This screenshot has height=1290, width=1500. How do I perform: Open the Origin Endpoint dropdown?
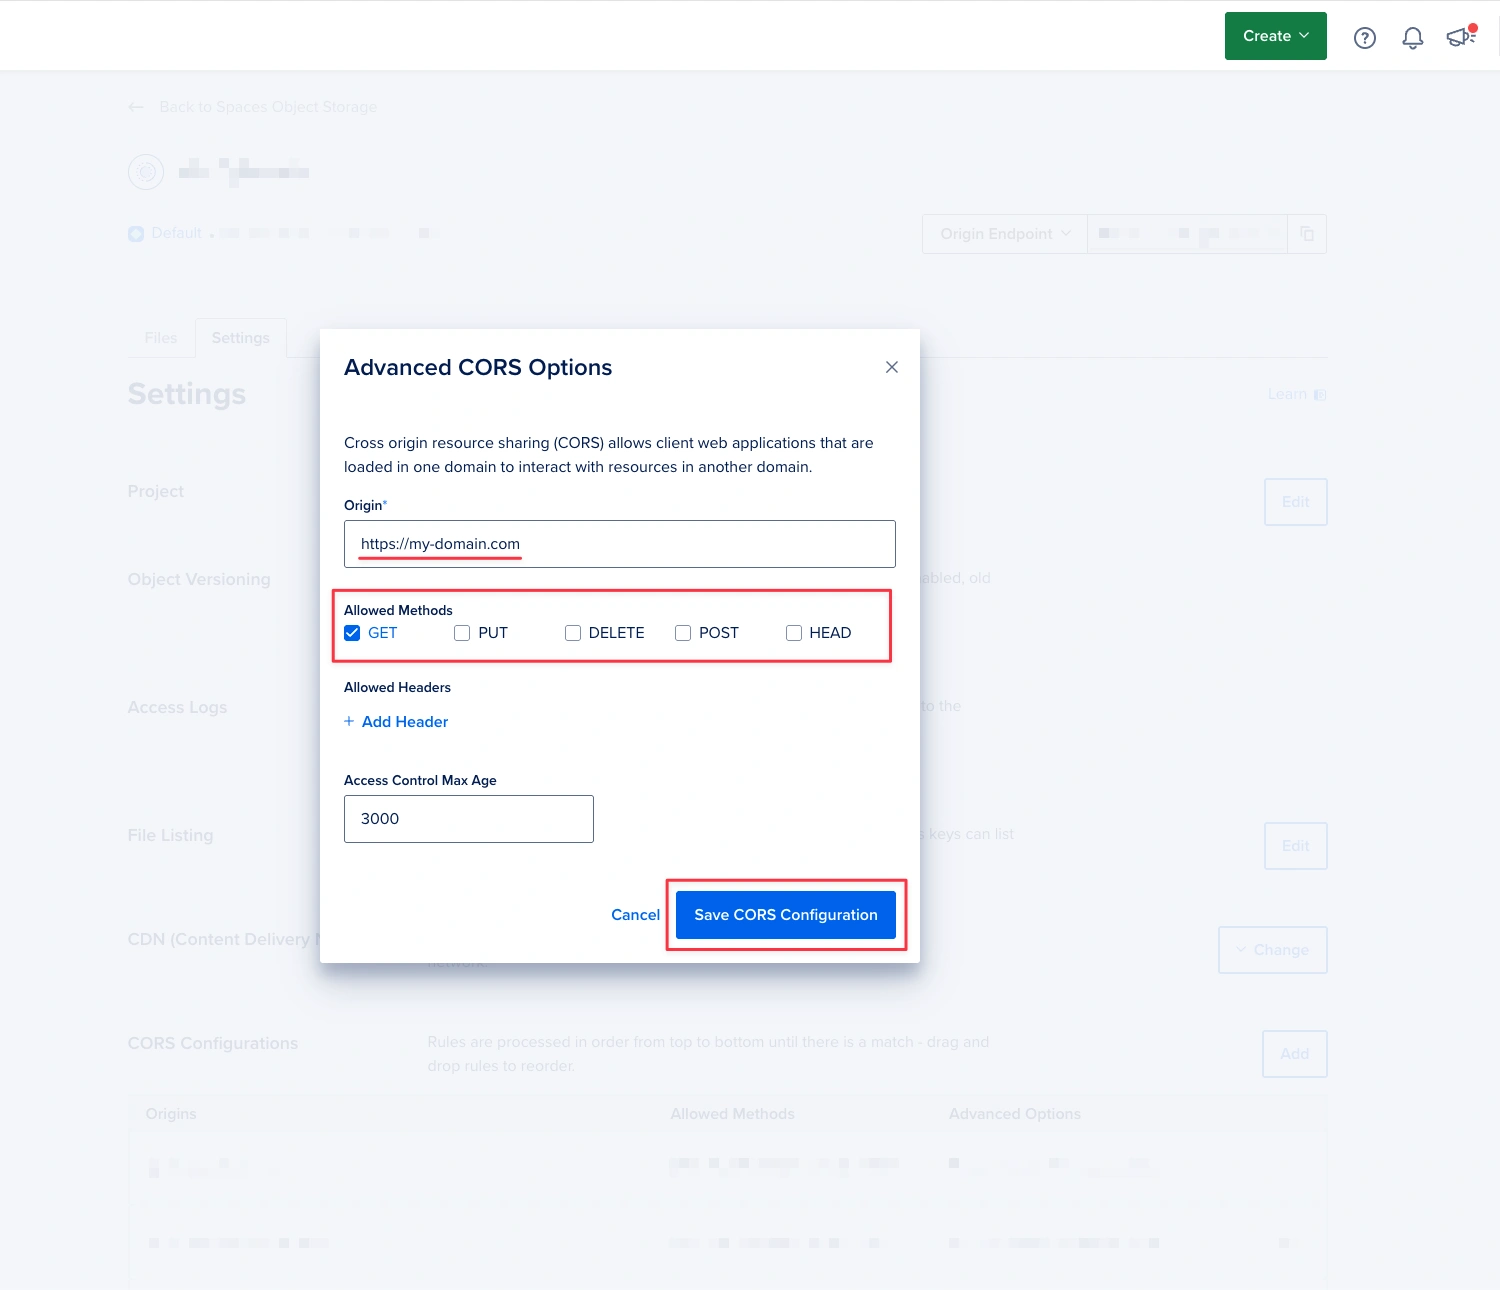coord(1002,233)
